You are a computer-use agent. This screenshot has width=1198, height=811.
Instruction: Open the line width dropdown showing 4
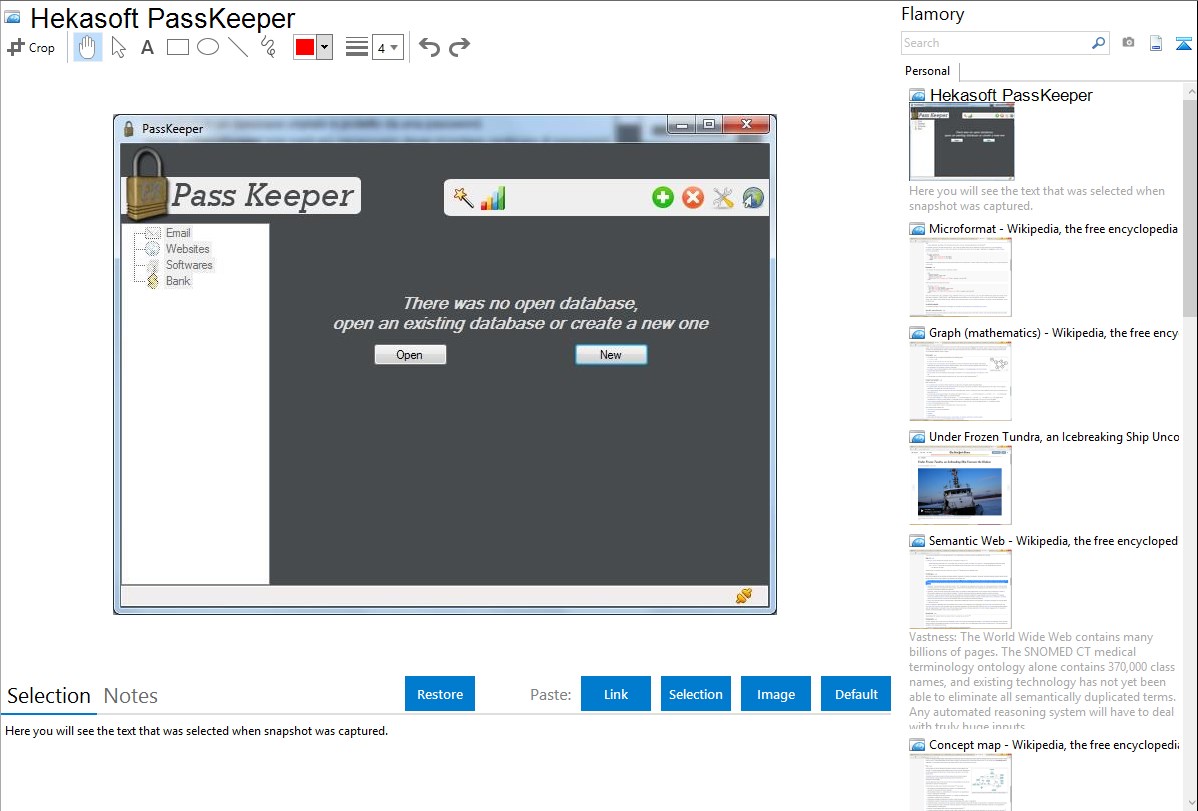pos(387,47)
